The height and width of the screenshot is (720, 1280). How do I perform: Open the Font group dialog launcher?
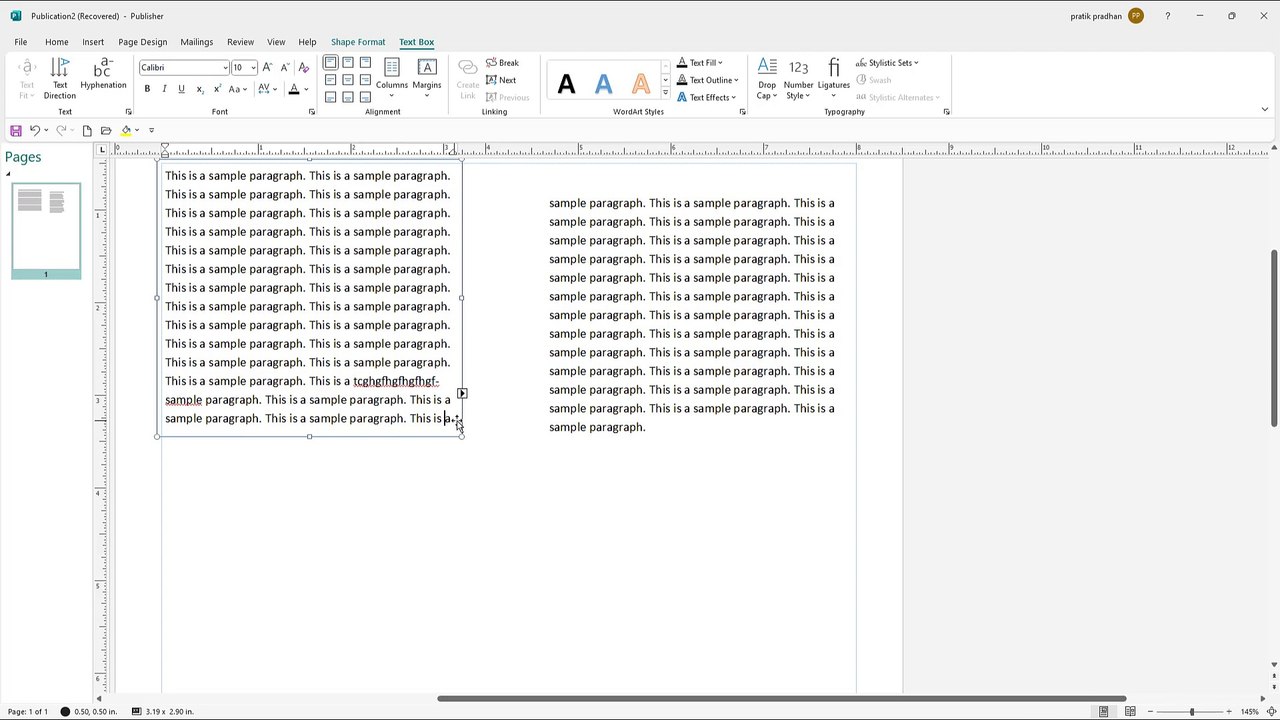point(312,112)
